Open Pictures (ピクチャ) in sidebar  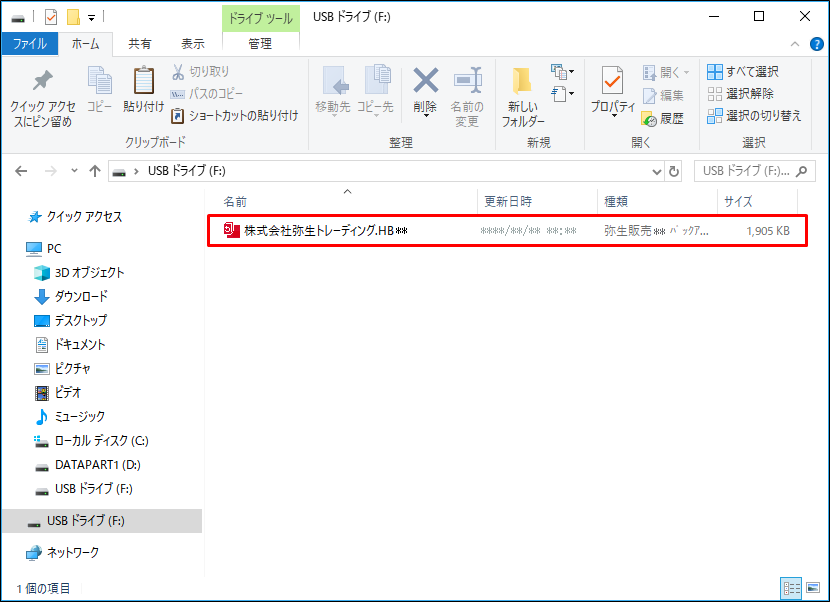62,369
